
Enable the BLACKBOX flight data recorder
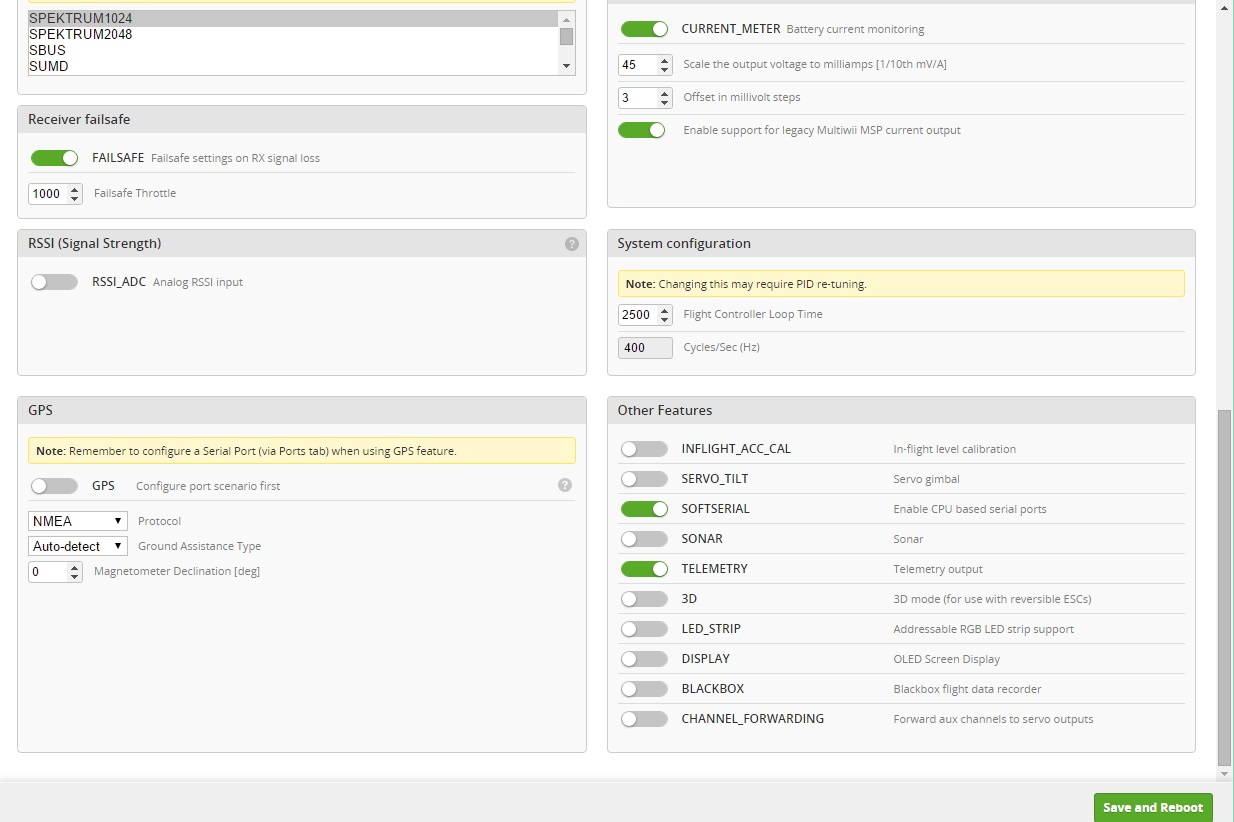(644, 689)
